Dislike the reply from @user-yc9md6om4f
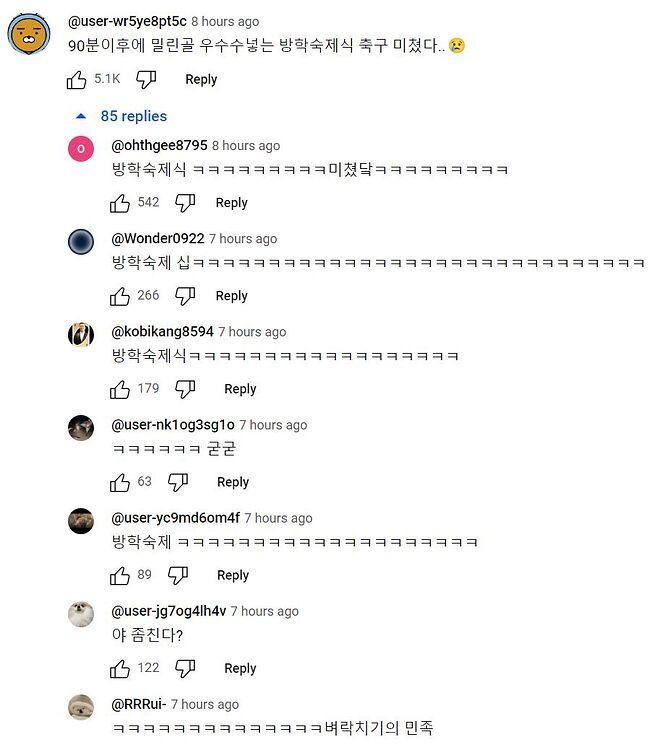Screen dimensions: 660x750 [x=178, y=575]
